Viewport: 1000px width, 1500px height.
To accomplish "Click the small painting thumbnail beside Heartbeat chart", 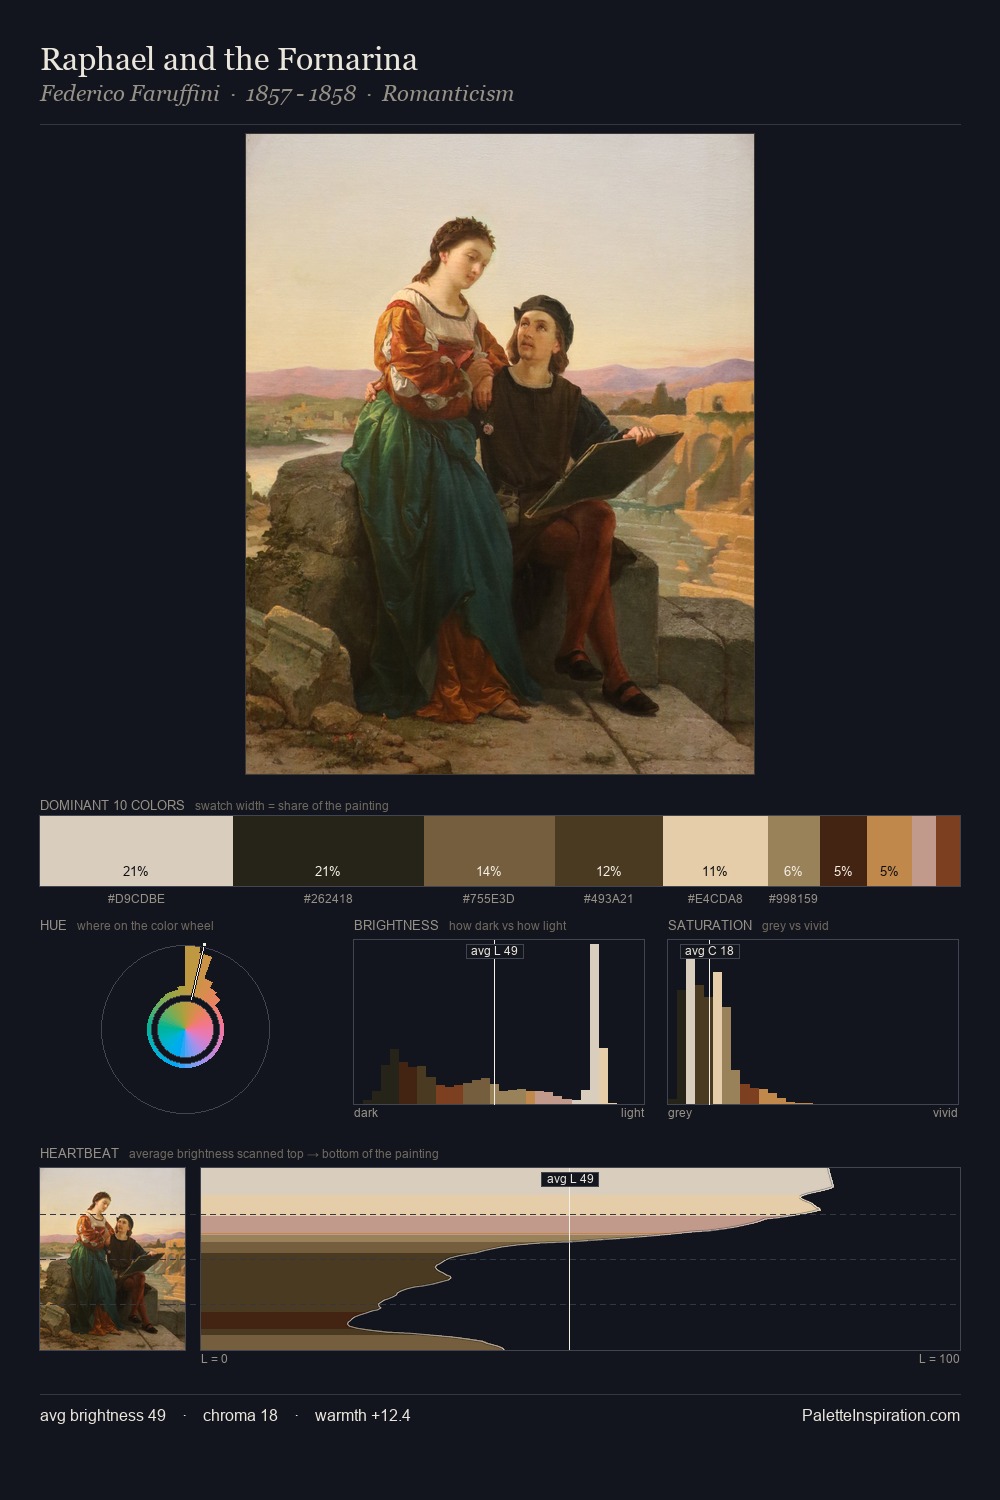I will pos(113,1259).
